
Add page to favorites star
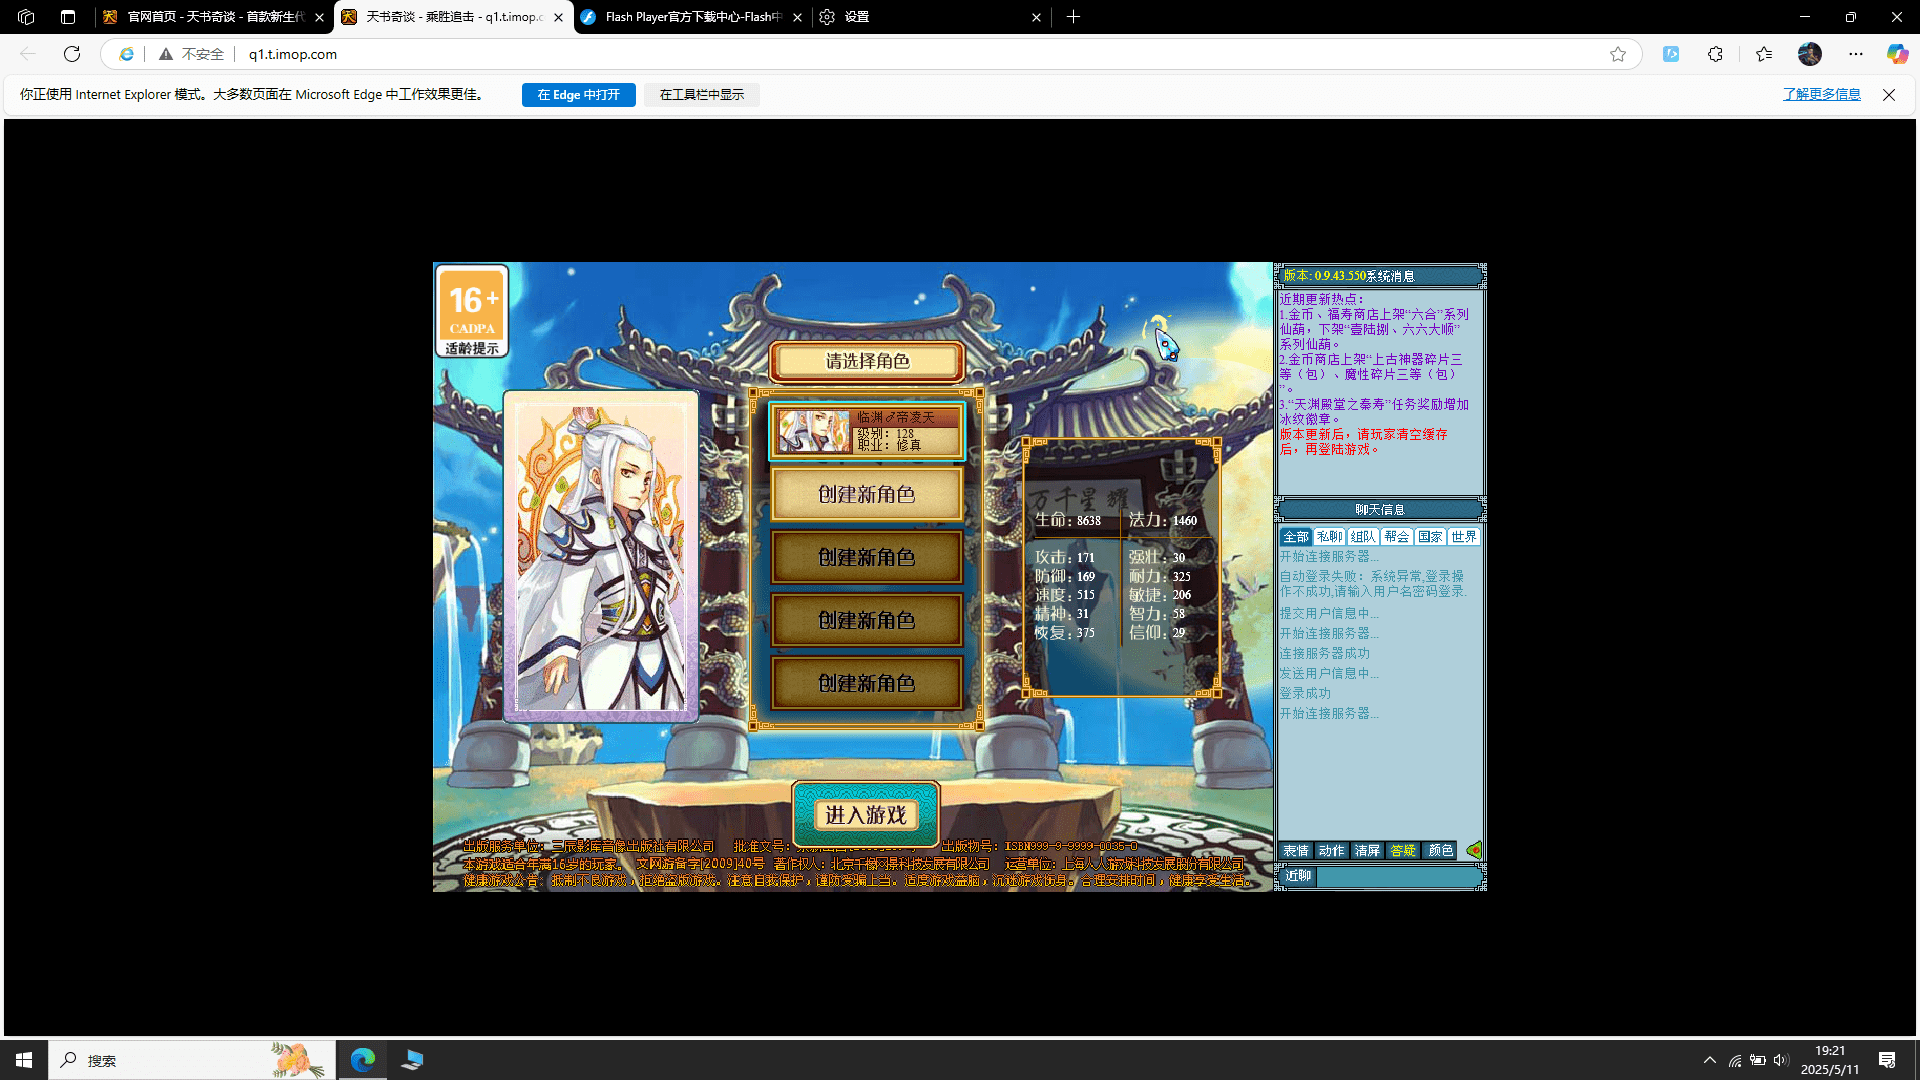pyautogui.click(x=1617, y=54)
